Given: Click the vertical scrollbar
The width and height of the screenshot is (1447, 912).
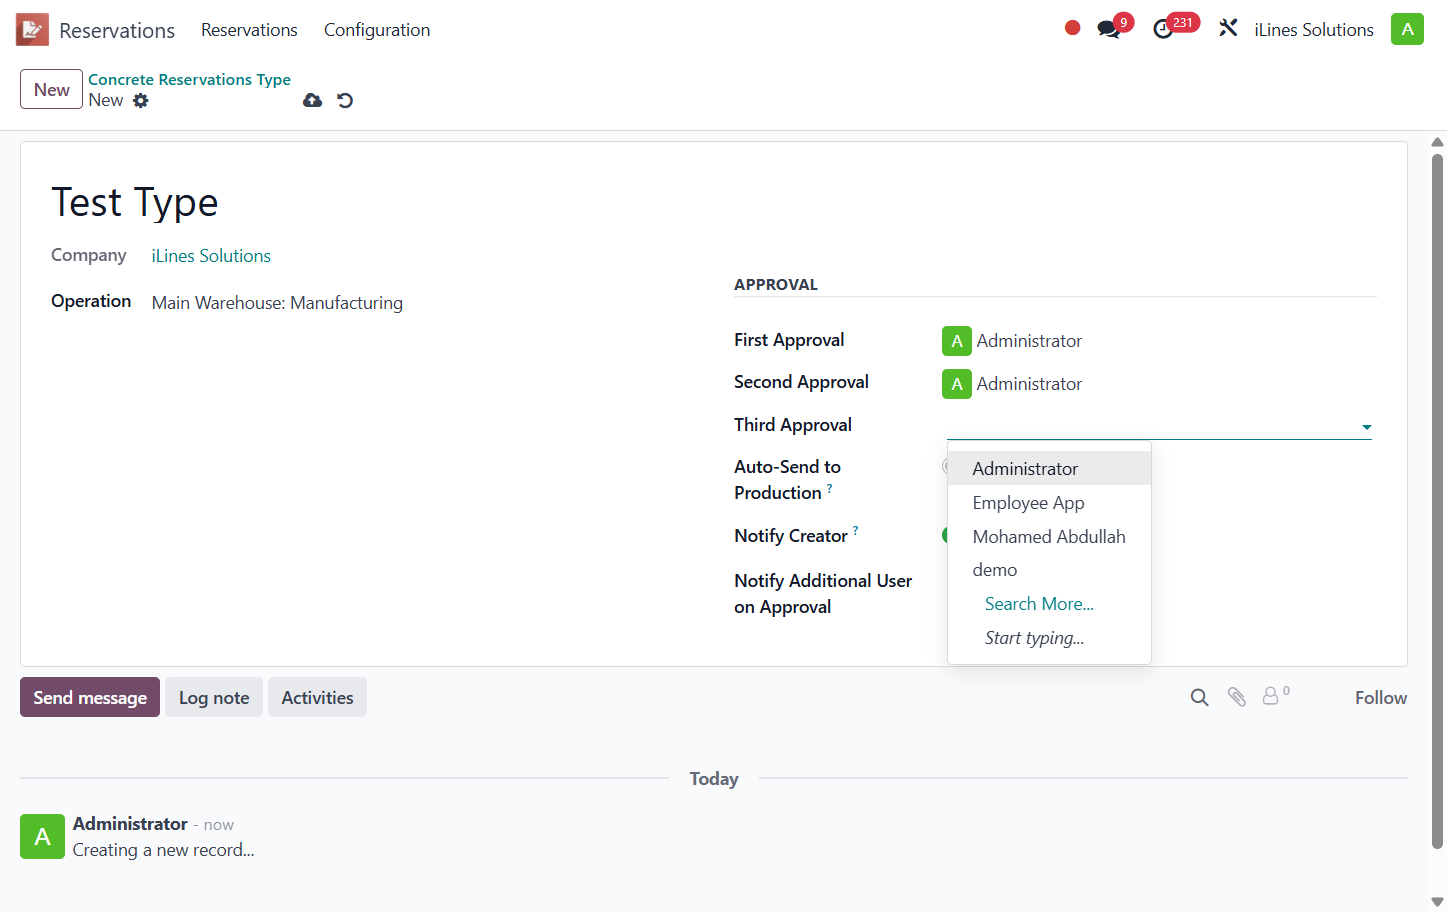Looking at the screenshot, I should (x=1437, y=500).
